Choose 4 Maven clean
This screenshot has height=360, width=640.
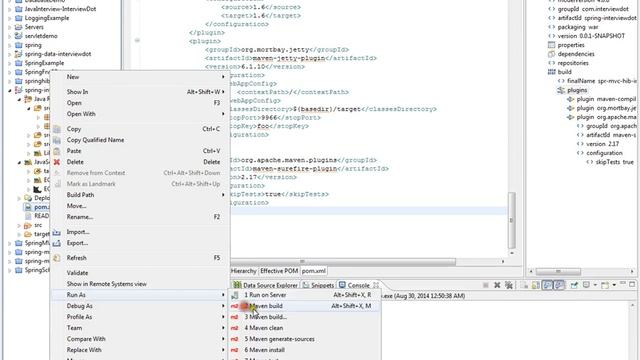click(305, 328)
